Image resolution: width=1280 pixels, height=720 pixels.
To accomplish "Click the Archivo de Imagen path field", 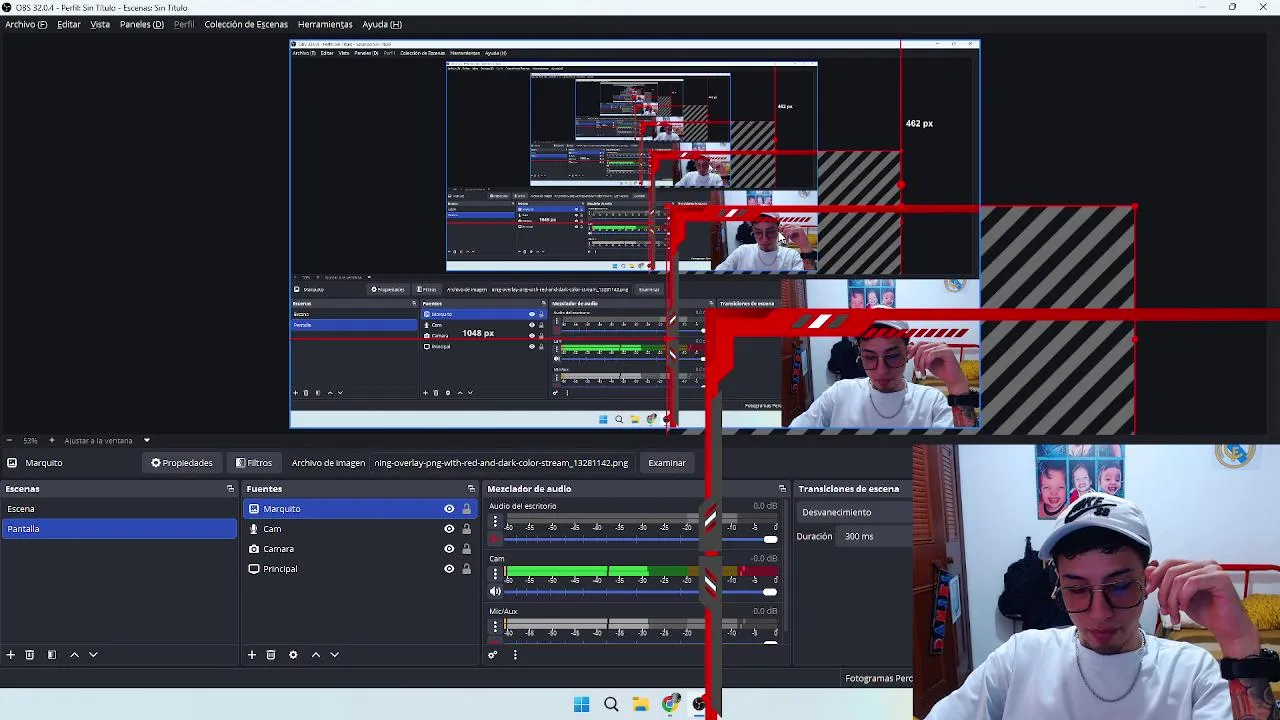I will point(502,463).
